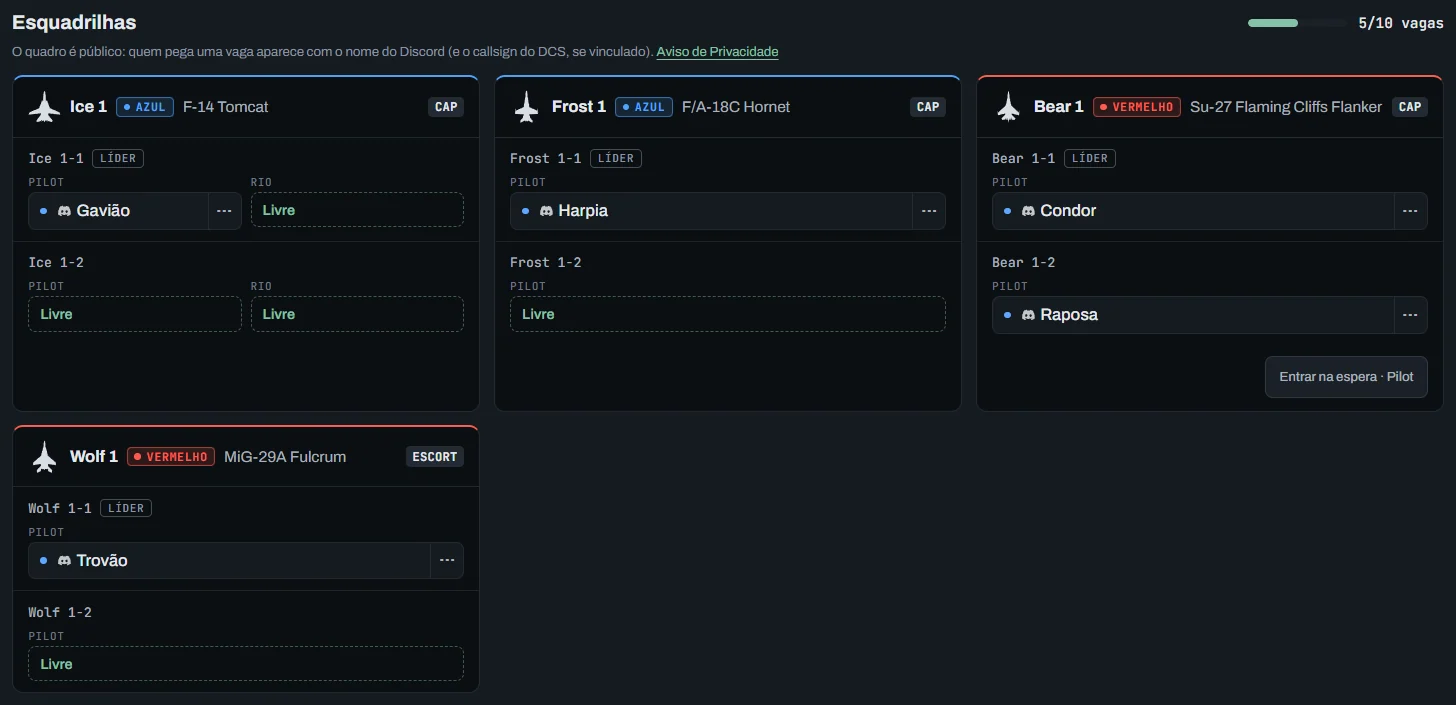
Task: Click the vagas progress bar
Action: point(1297,23)
